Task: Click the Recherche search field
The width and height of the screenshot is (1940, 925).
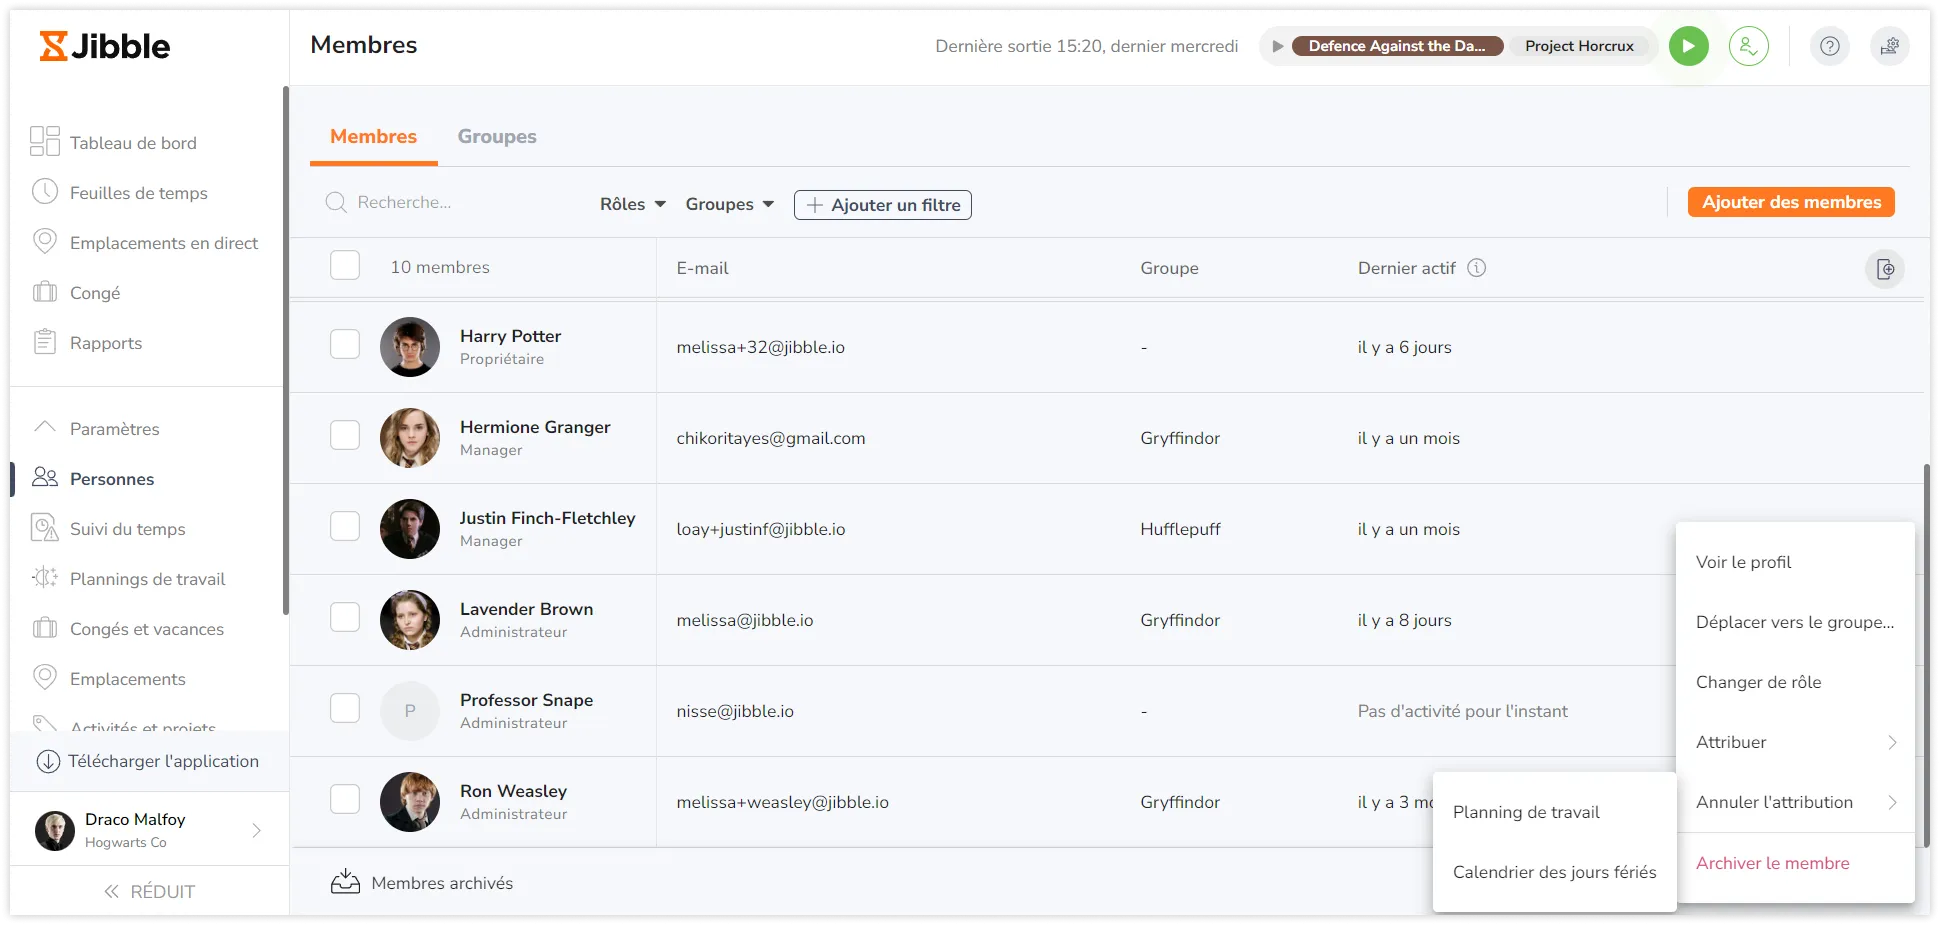Action: [450, 203]
